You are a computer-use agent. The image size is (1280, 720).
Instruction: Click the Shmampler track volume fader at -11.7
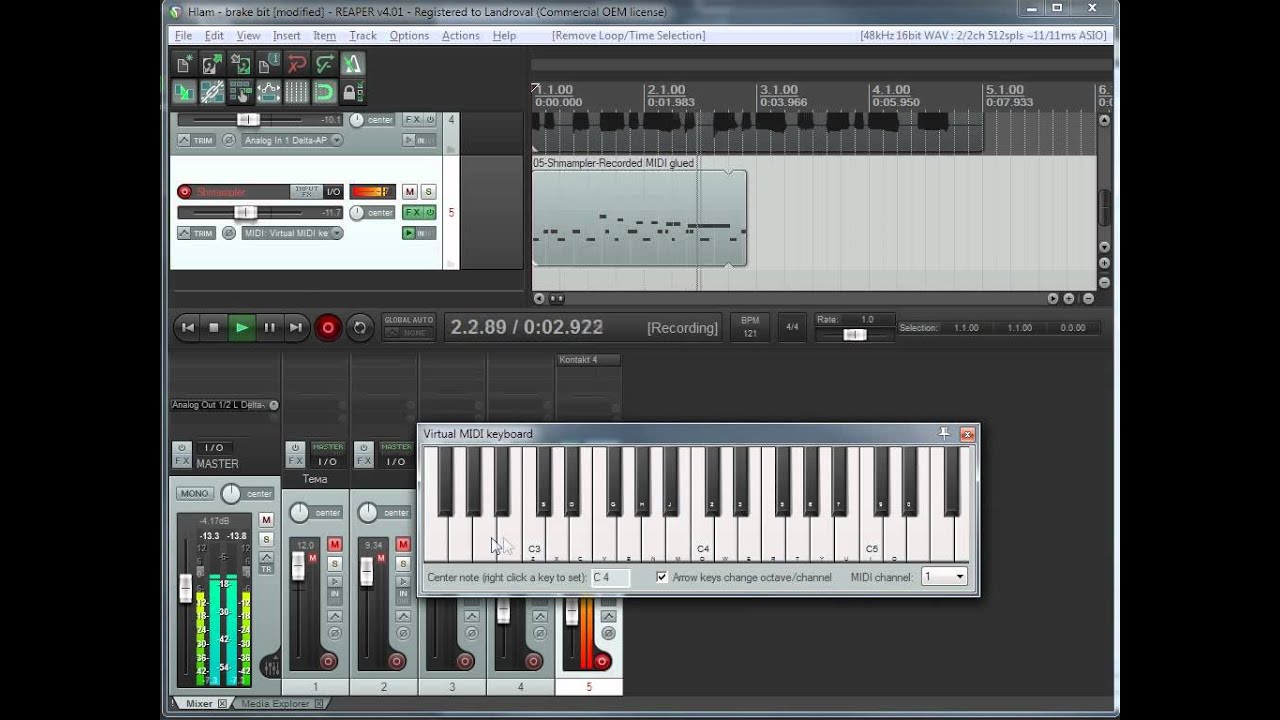pyautogui.click(x=245, y=212)
